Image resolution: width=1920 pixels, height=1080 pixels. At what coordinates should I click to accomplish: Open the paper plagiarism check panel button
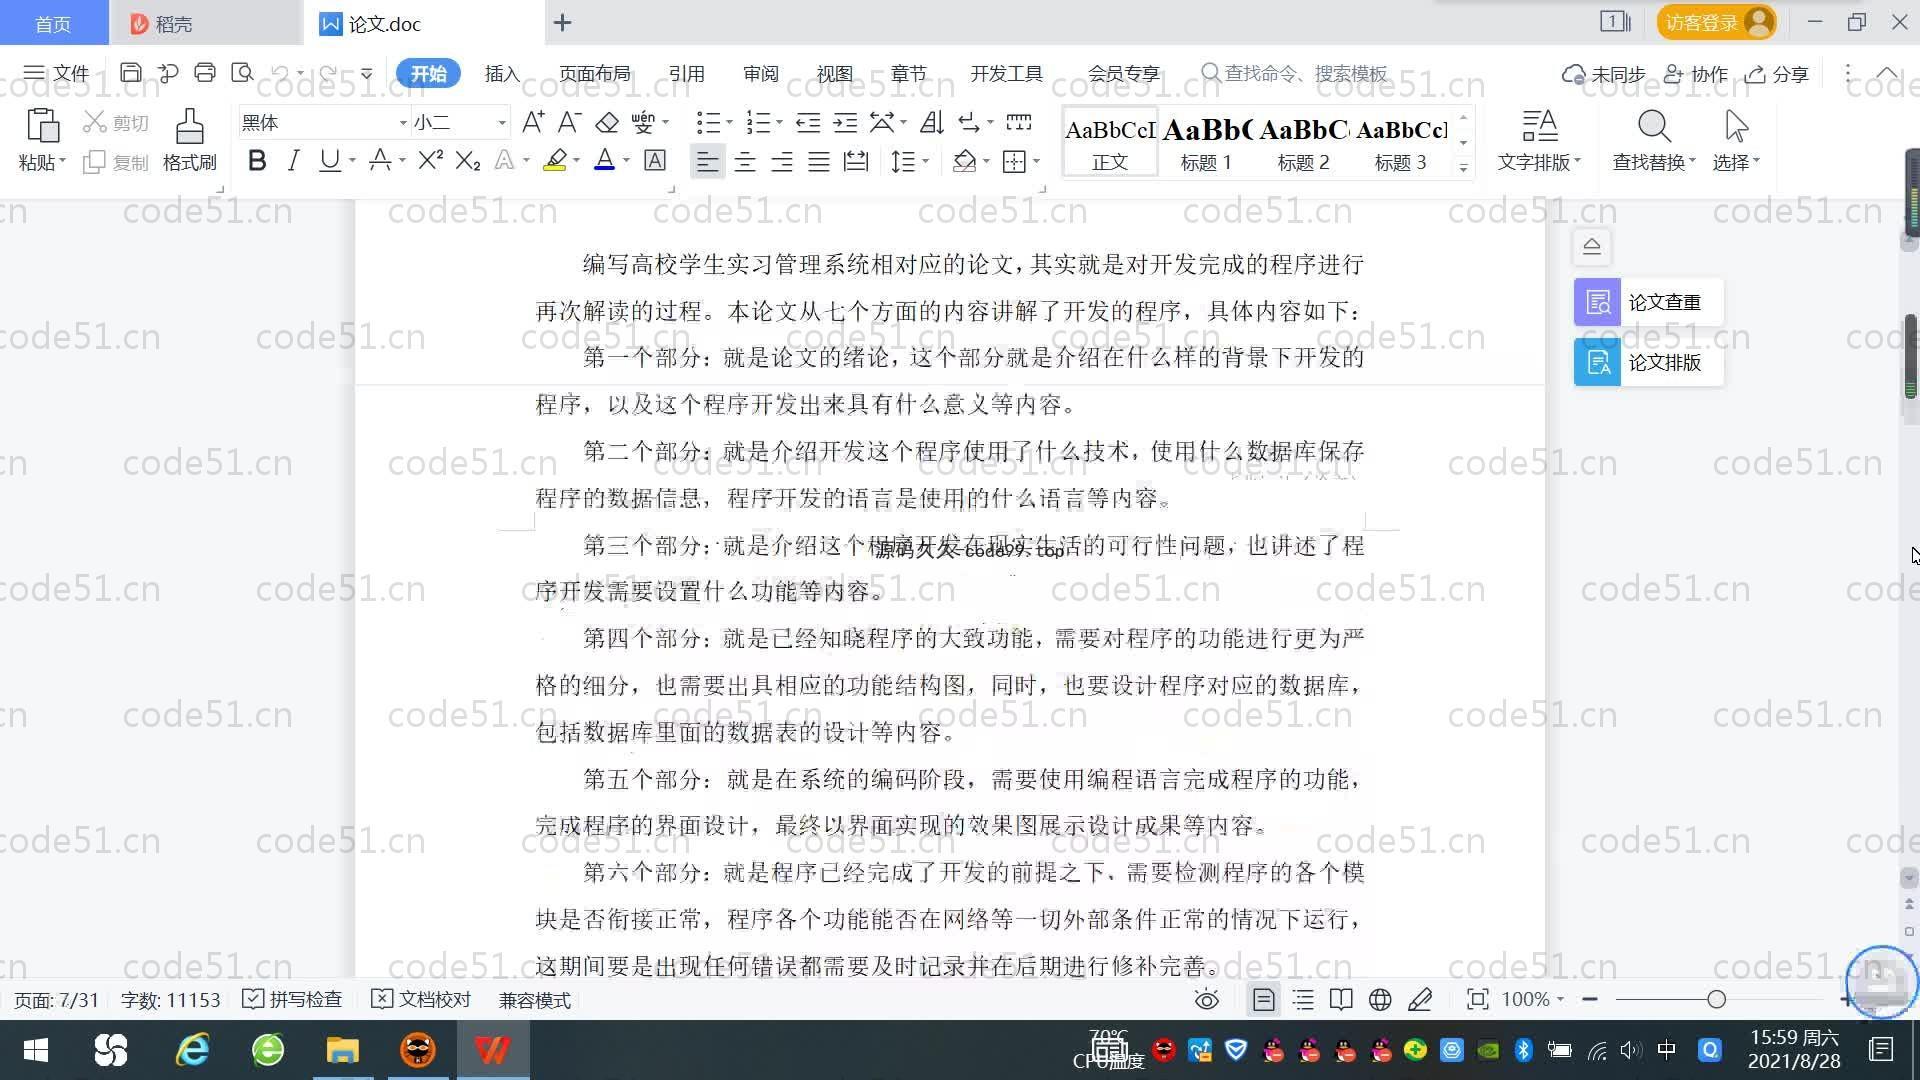point(1648,302)
